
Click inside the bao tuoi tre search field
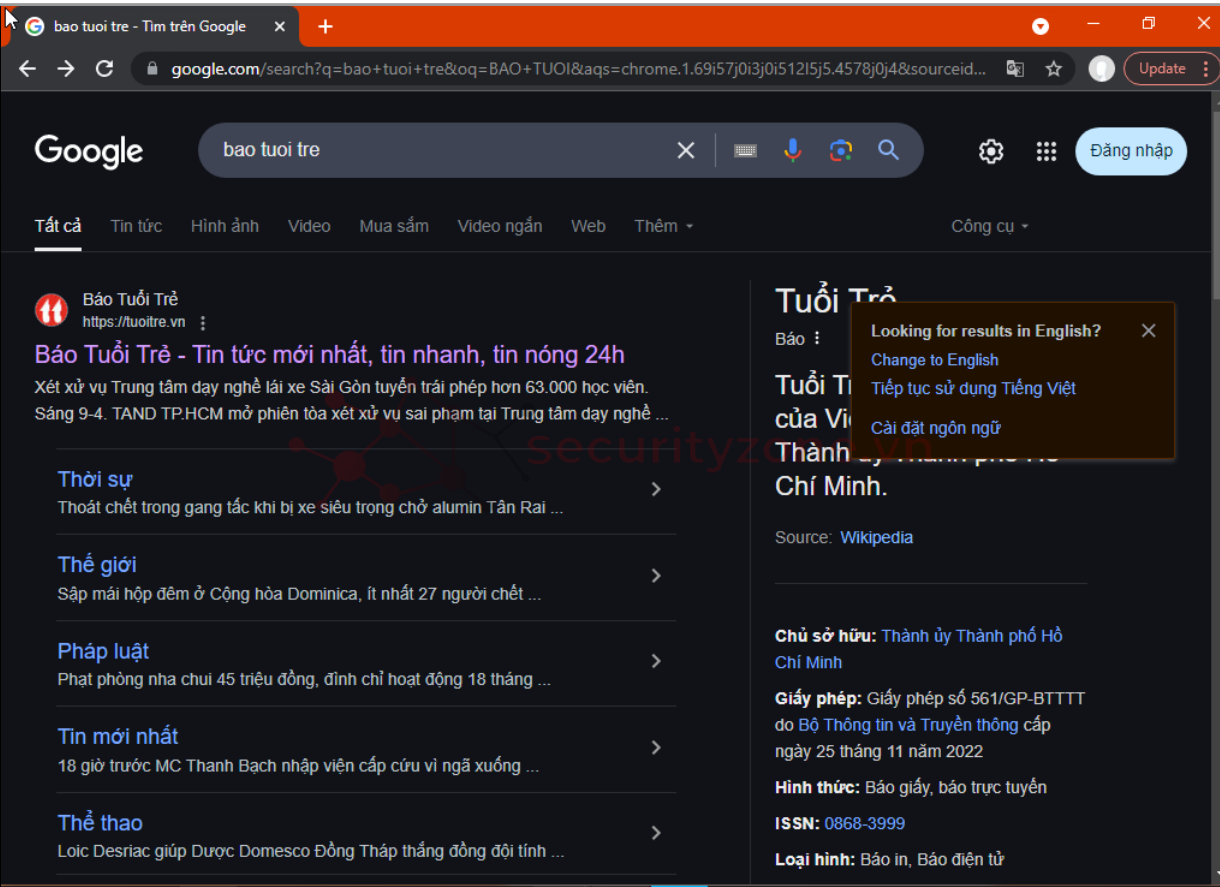tap(440, 150)
